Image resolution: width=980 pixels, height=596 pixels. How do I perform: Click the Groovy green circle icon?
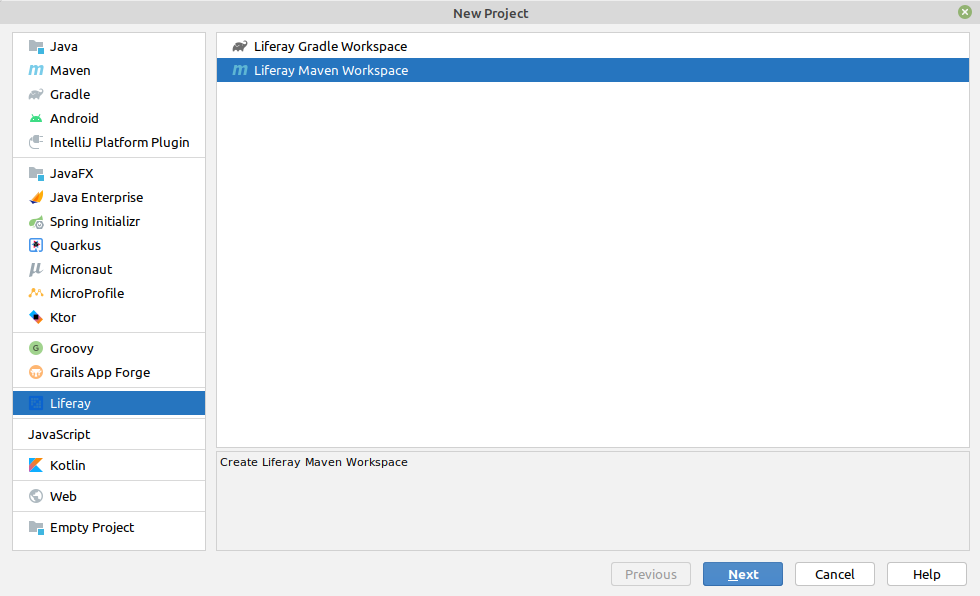click(x=36, y=348)
